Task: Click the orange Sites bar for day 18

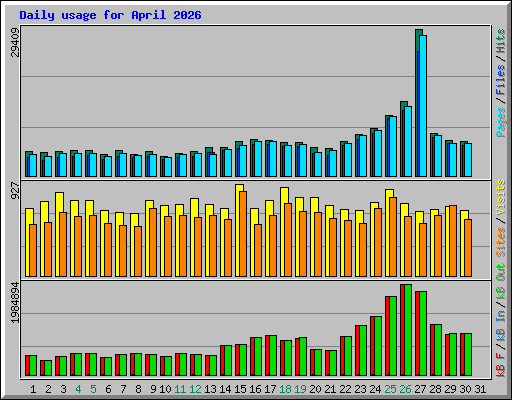Action: [288, 240]
